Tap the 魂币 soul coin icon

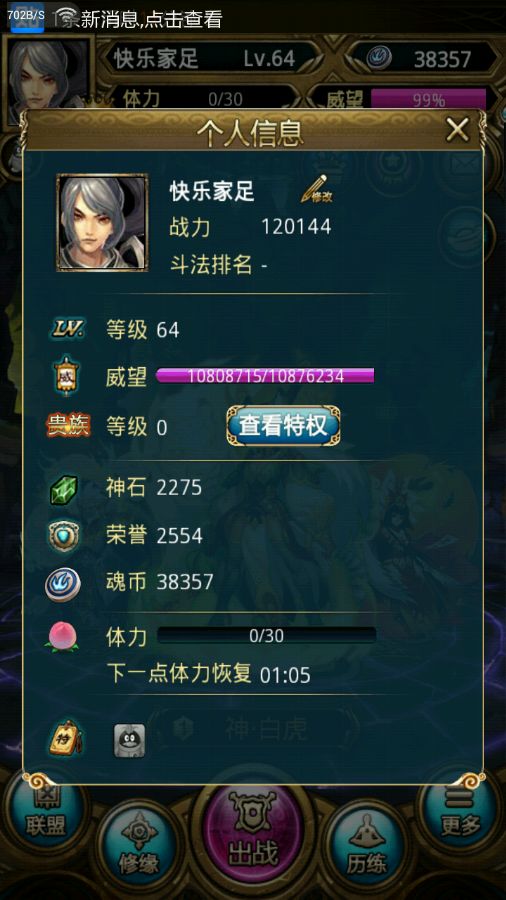(63, 584)
